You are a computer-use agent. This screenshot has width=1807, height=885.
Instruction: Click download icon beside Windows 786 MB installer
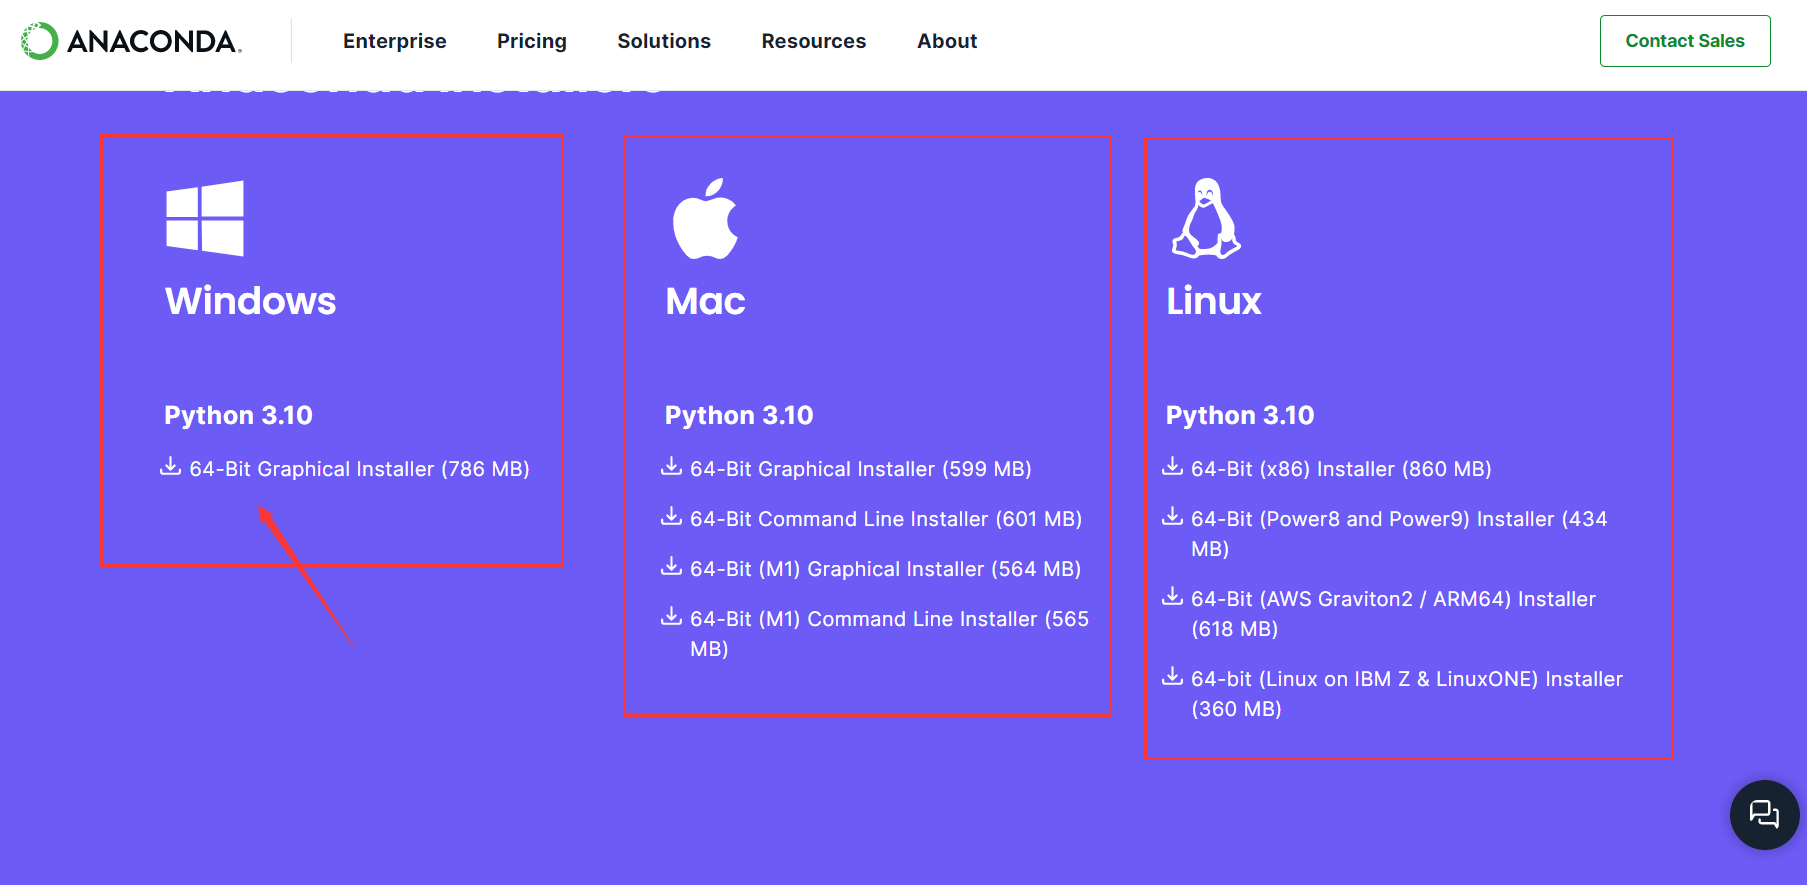point(171,467)
